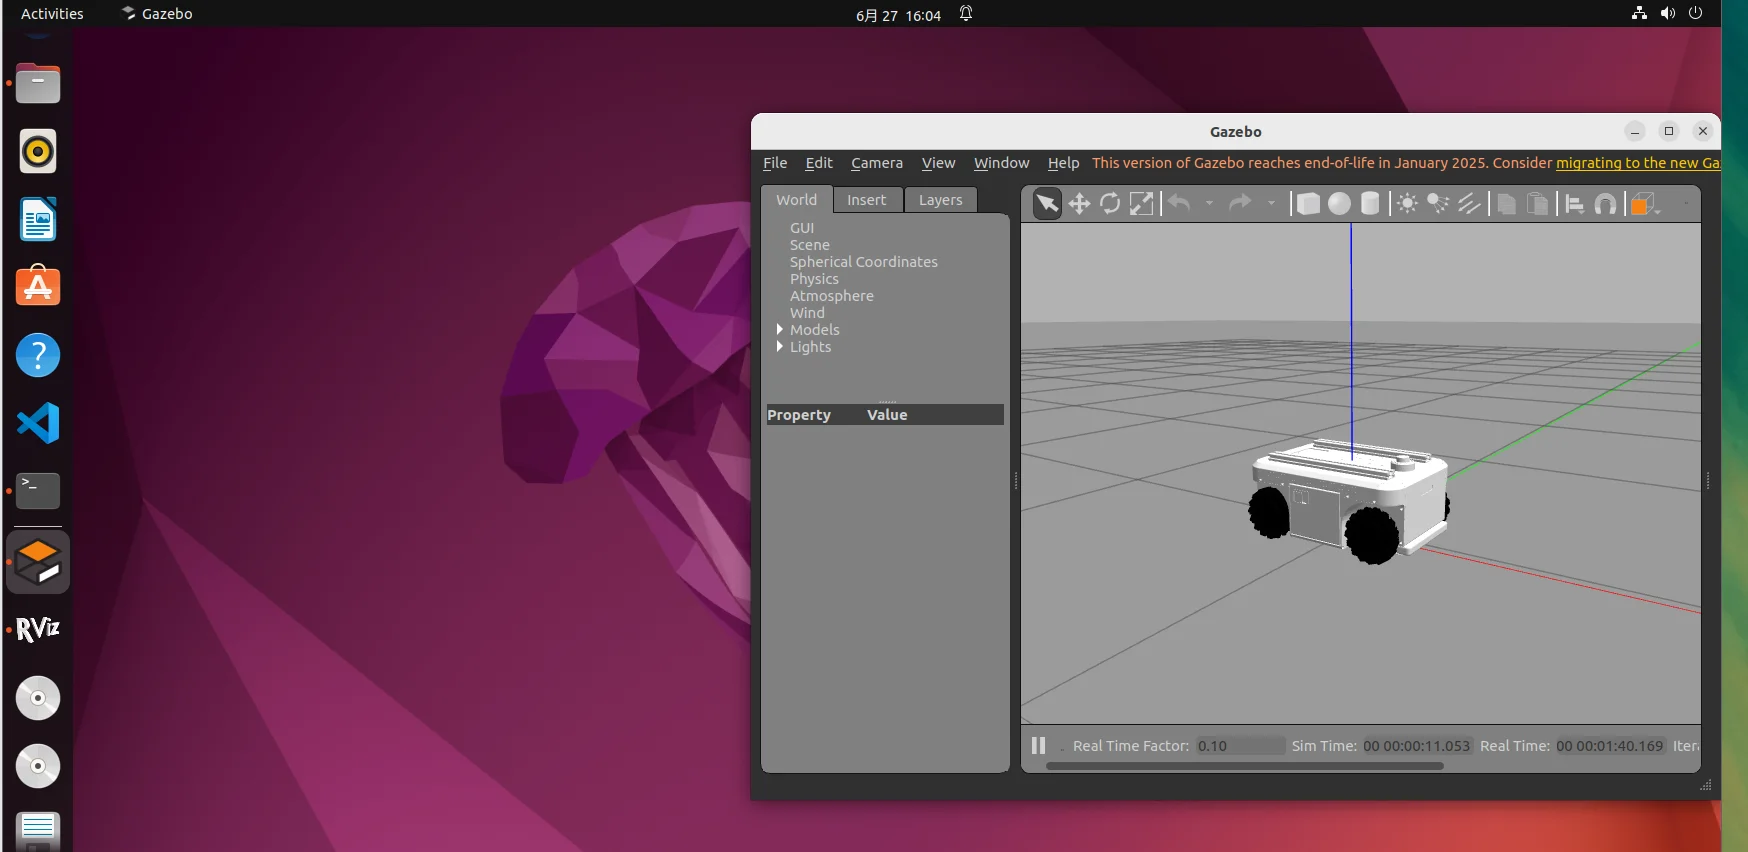
Task: Open the Help menu
Action: [x=1063, y=163]
